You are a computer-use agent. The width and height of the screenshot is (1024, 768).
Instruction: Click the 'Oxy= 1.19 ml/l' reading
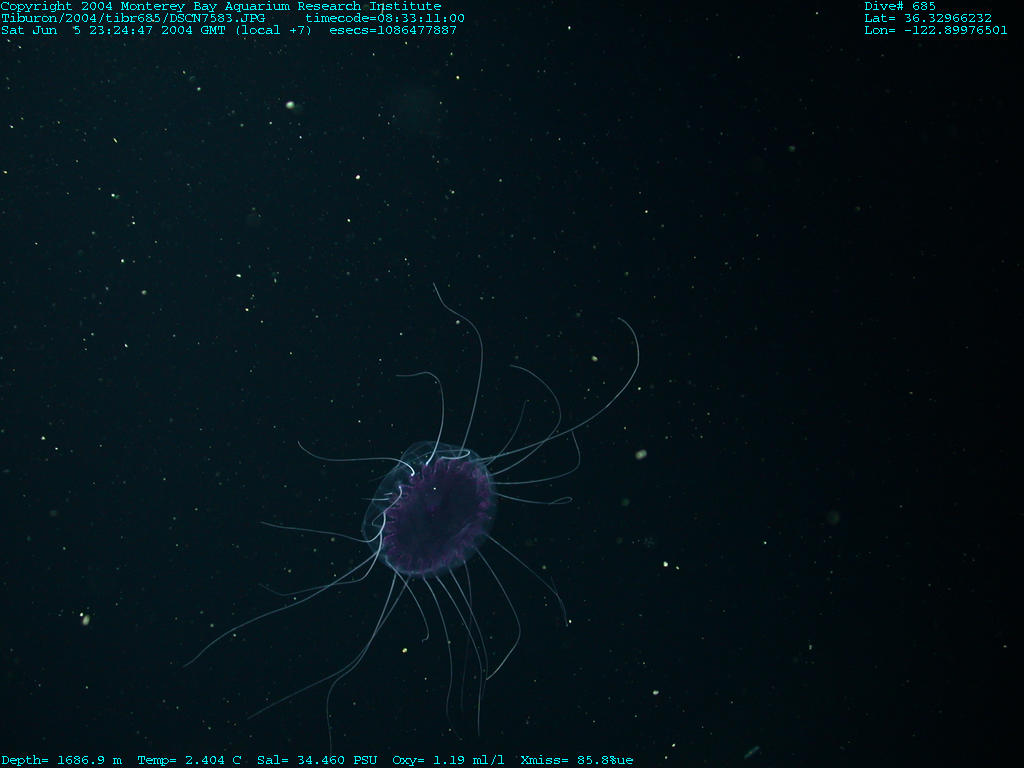coord(449,760)
